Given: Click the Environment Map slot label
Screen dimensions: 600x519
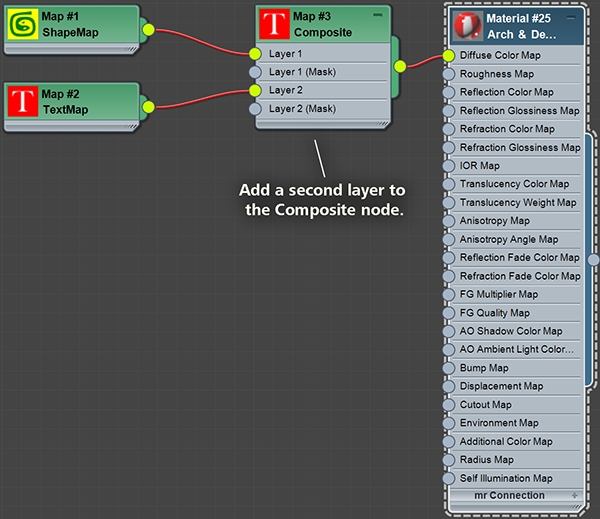Looking at the screenshot, I should point(499,423).
